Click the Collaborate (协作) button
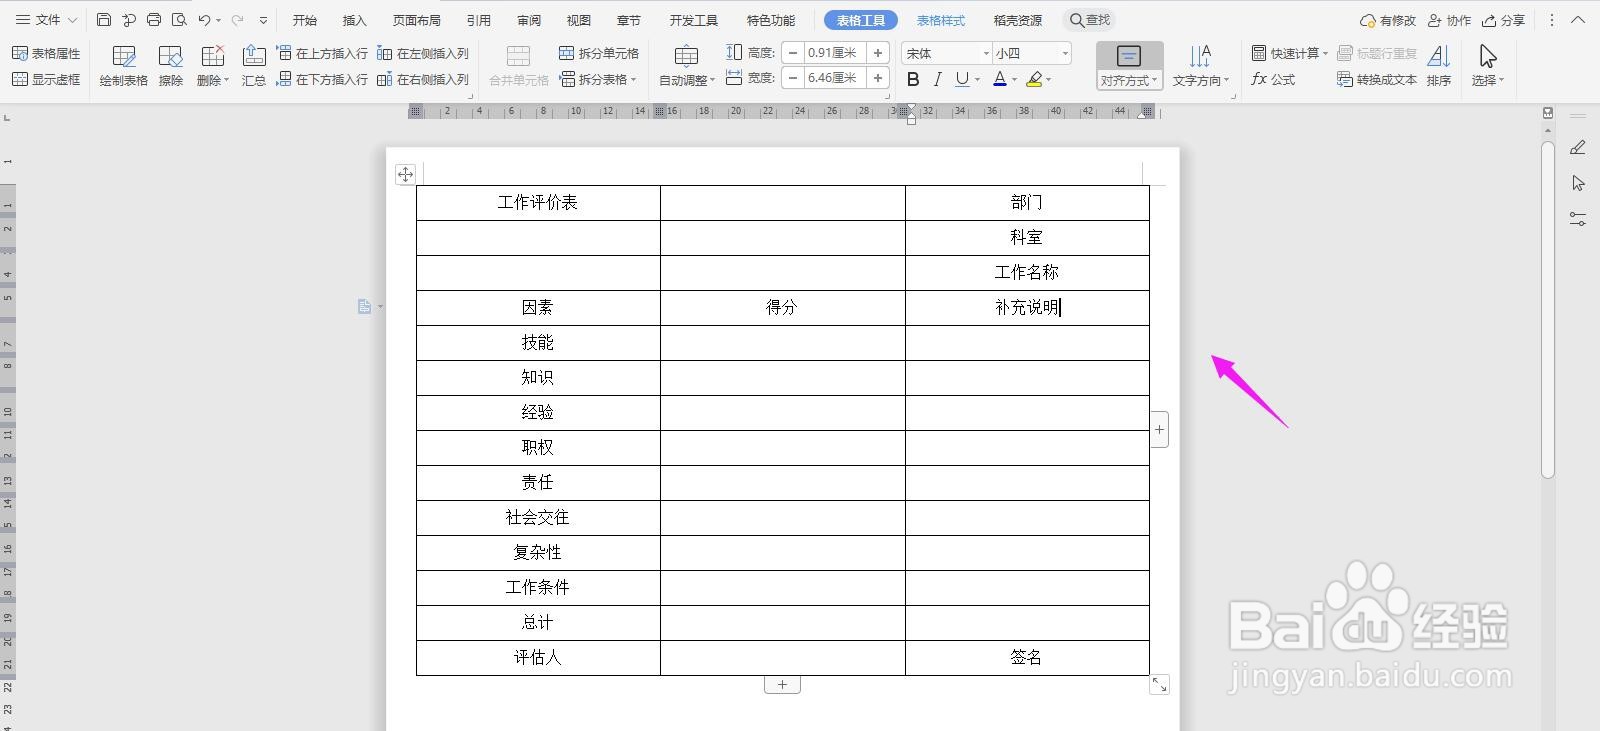Screen dimensions: 1600x731 (1449, 20)
